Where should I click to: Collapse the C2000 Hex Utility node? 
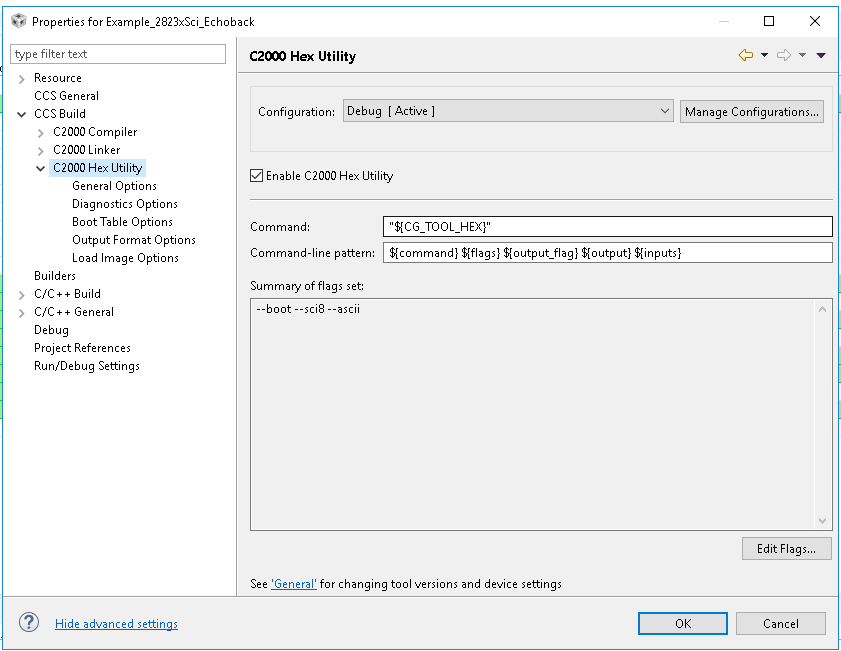click(x=40, y=168)
